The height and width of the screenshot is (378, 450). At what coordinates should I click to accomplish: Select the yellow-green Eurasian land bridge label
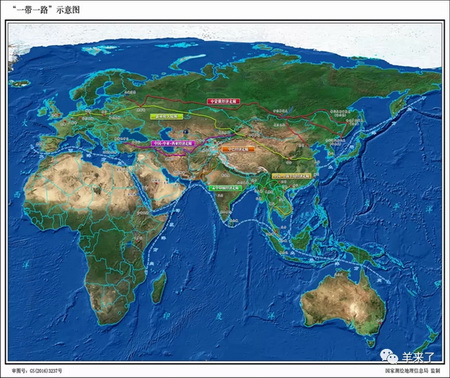[167, 117]
